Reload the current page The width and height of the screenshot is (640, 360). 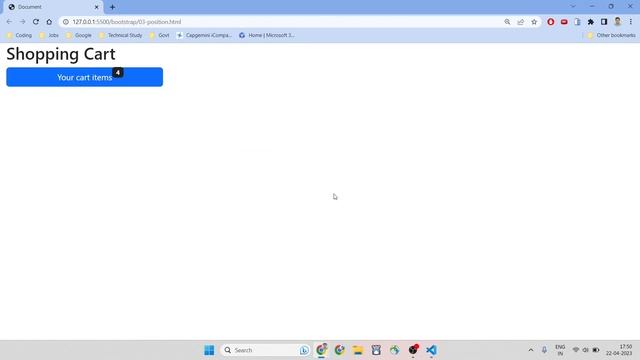(36, 22)
